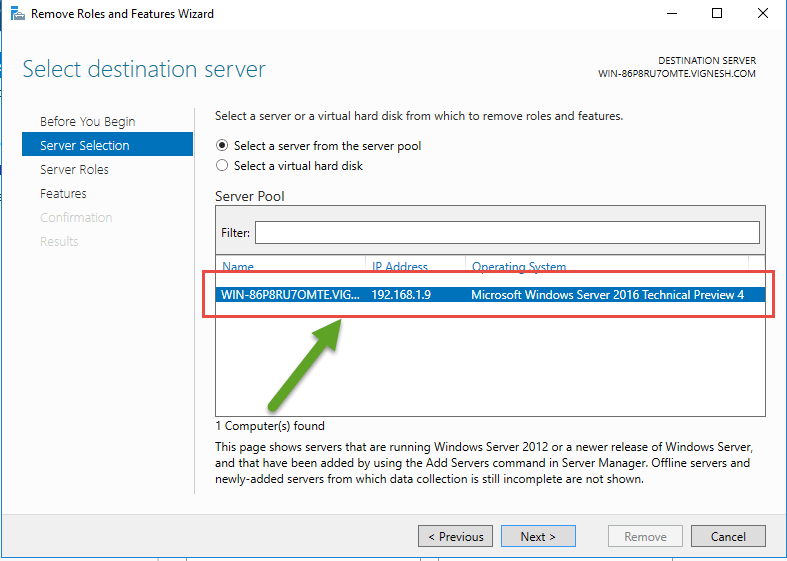The height and width of the screenshot is (561, 787).
Task: Jump to the Features step
Action: pos(63,194)
